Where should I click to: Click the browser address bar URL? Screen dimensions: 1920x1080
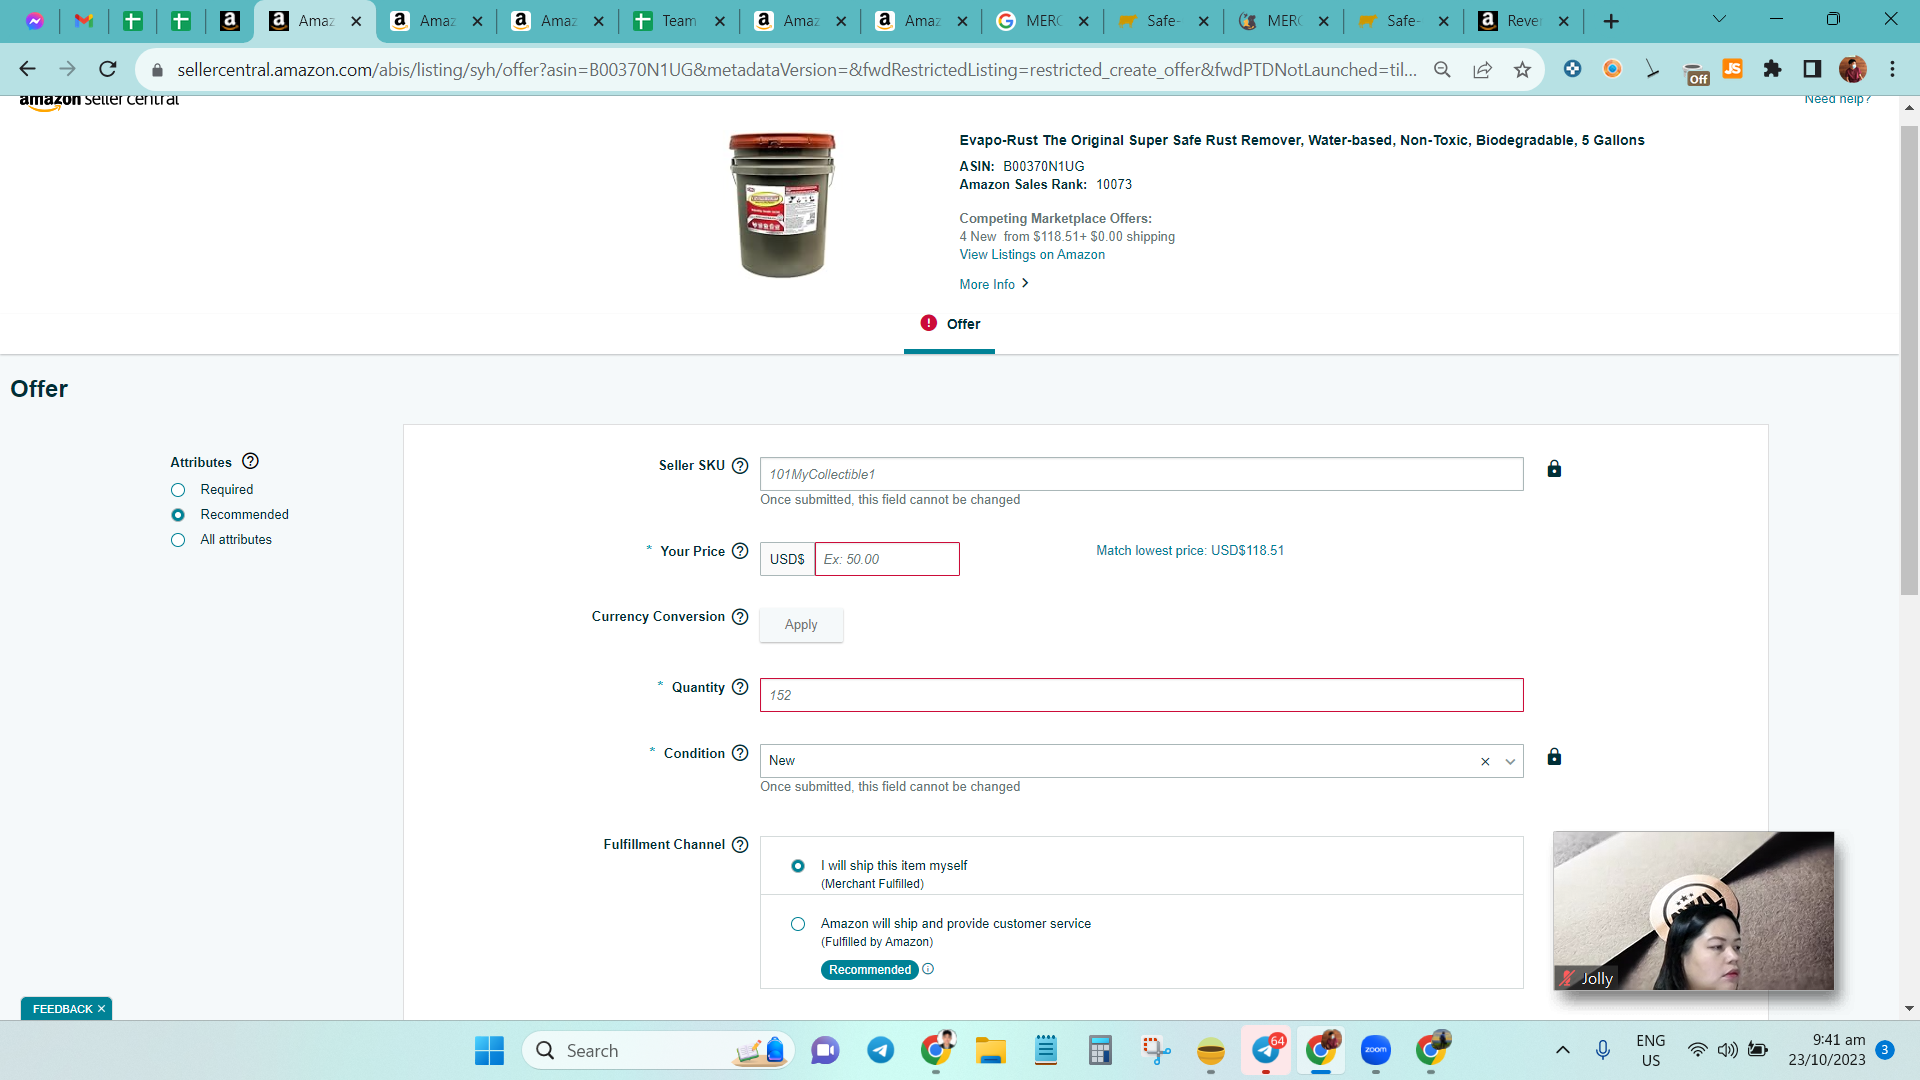click(x=796, y=69)
